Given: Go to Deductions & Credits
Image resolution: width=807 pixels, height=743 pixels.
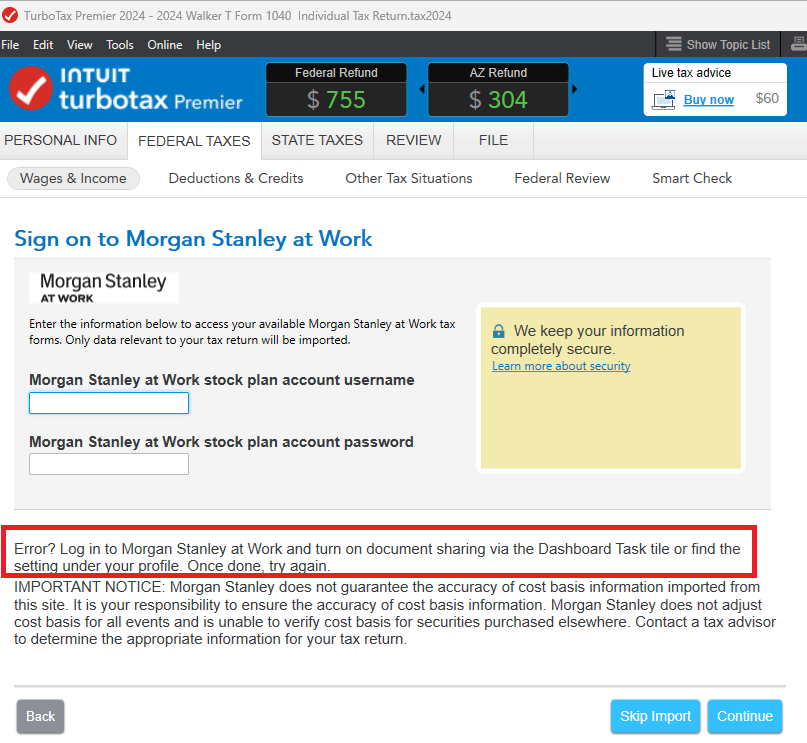Looking at the screenshot, I should 236,179.
